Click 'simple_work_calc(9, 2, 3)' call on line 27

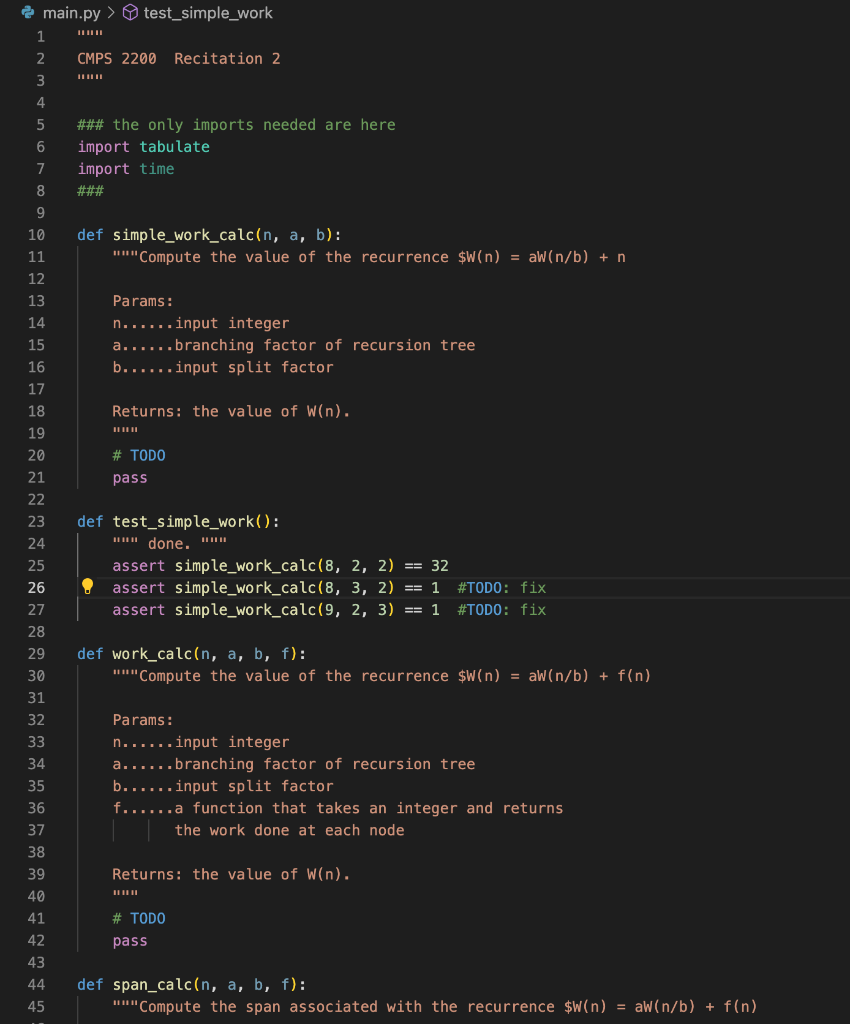click(285, 610)
